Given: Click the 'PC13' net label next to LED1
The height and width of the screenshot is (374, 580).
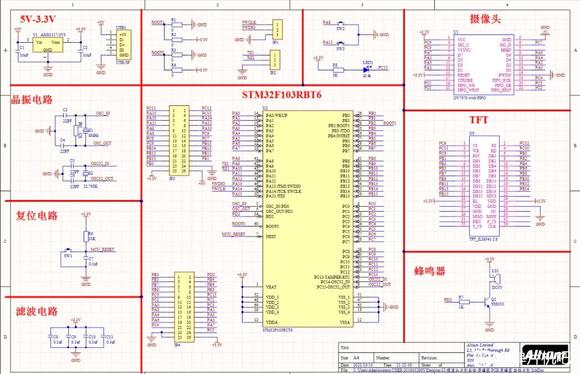Looking at the screenshot, I should click(x=383, y=68).
